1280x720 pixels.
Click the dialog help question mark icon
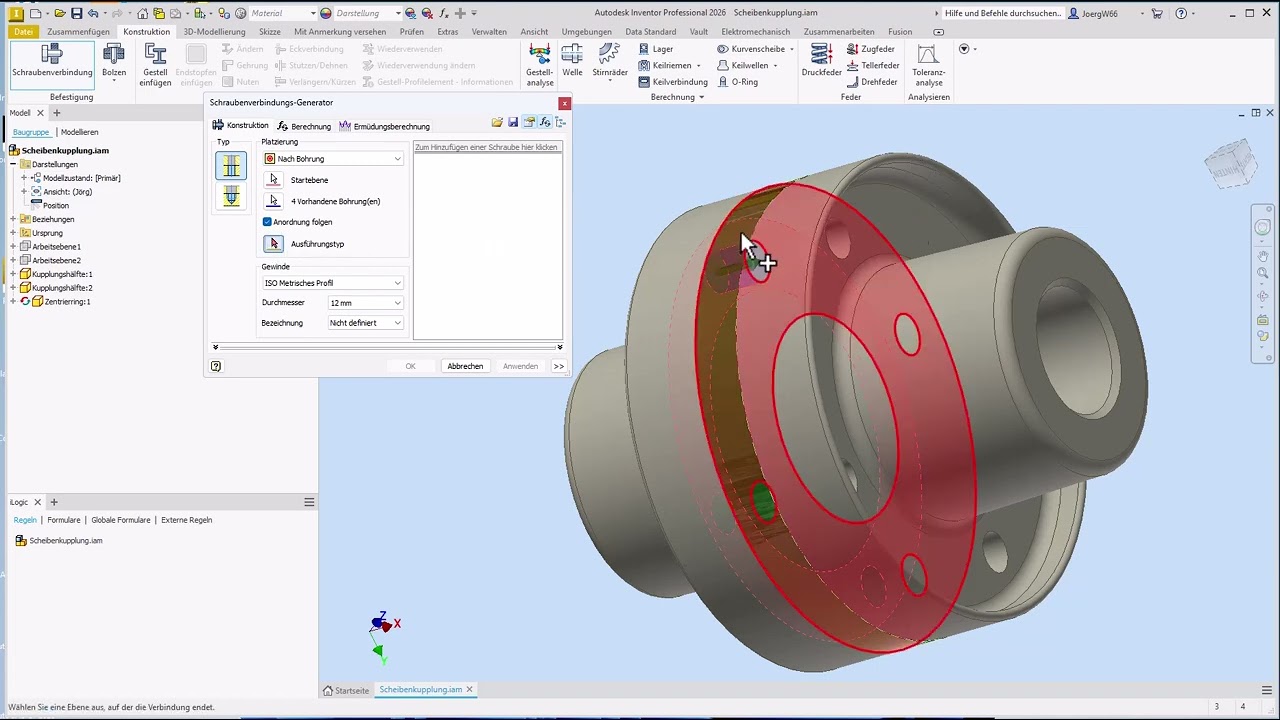[216, 366]
